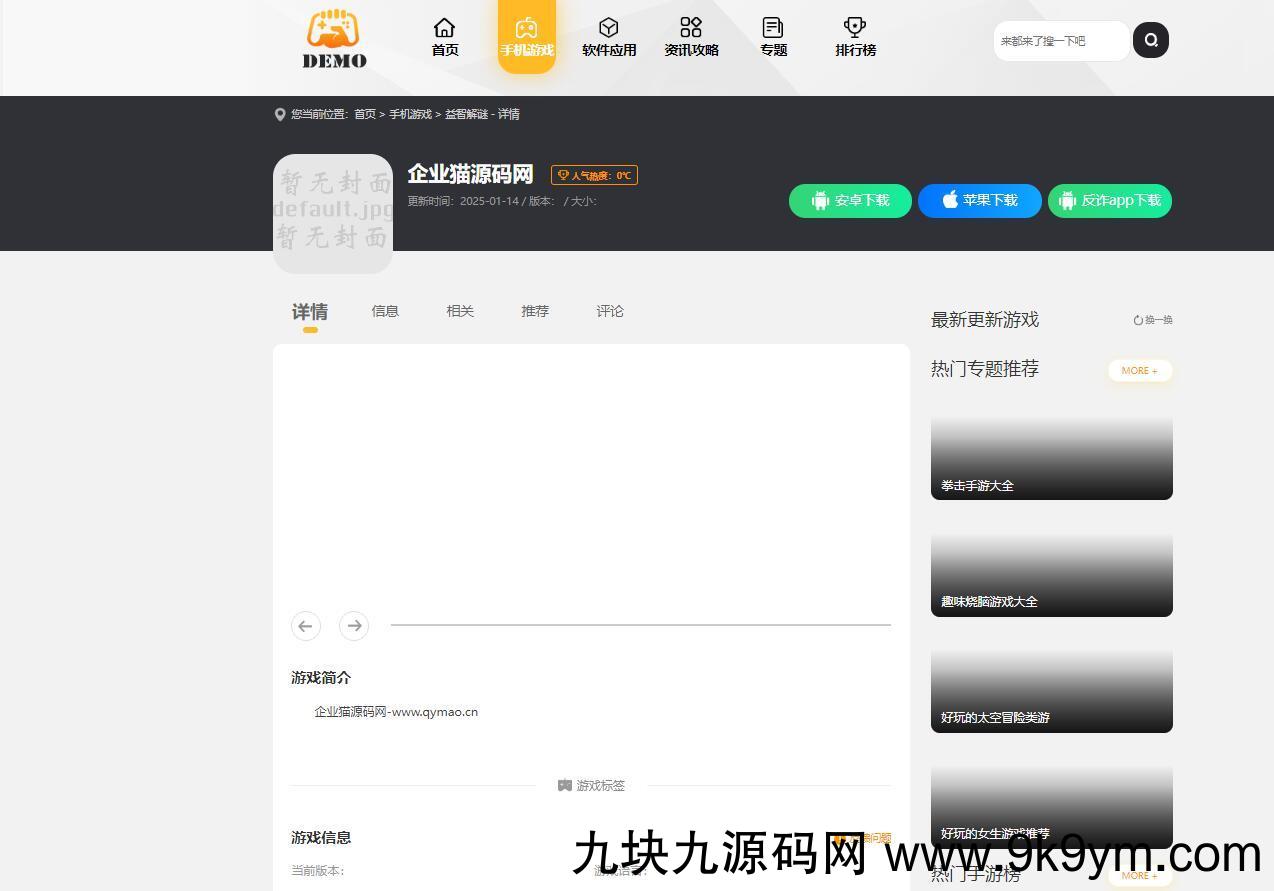Screen dimensions: 1274x891
Task: Refresh the list with 换一换
Action: pos(1153,320)
